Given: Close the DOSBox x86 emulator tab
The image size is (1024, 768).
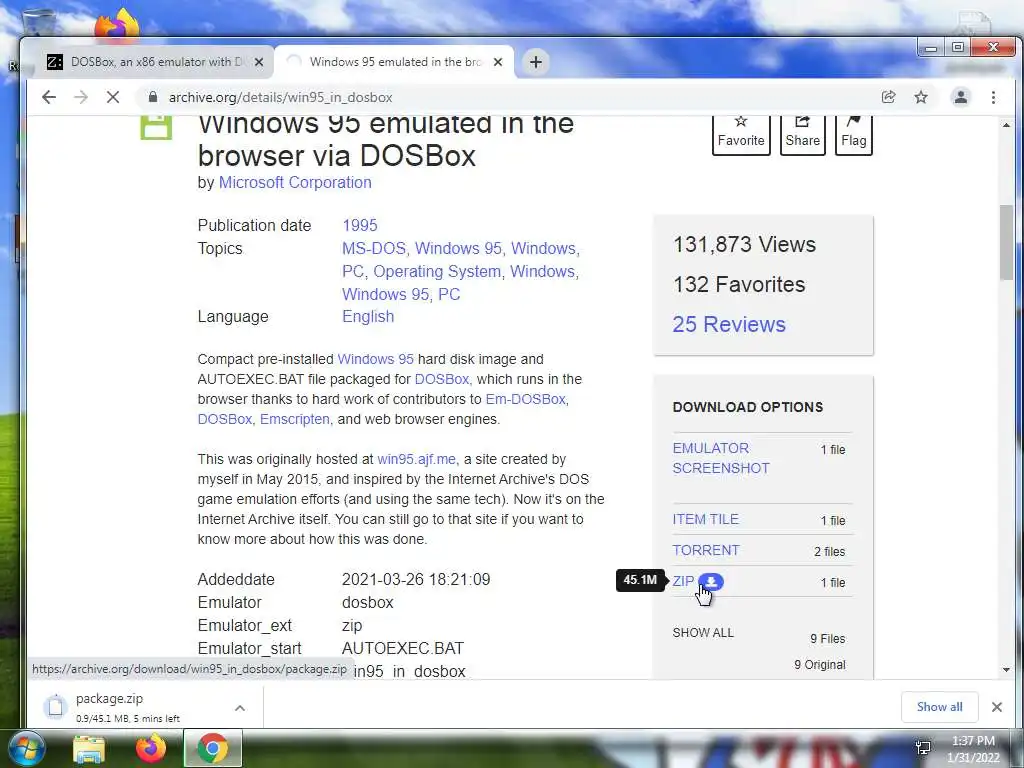Looking at the screenshot, I should tap(259, 62).
